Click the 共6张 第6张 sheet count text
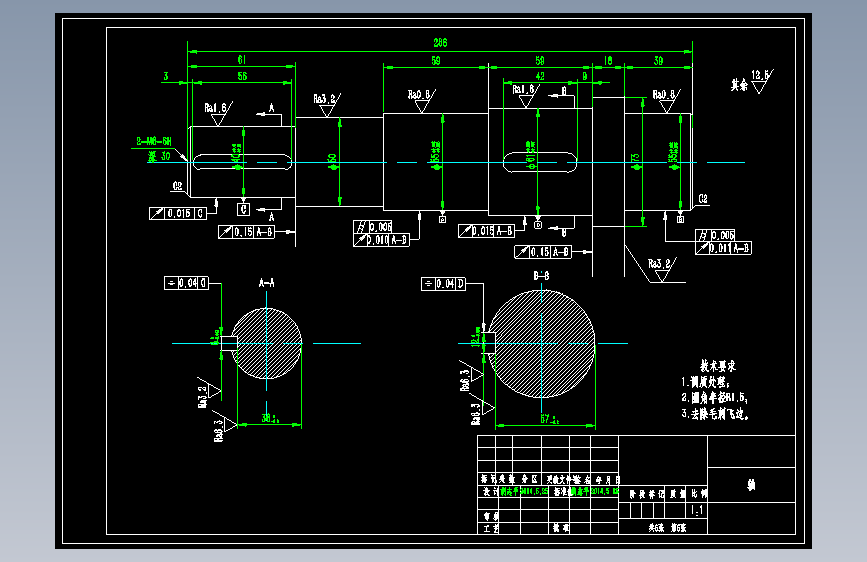This screenshot has height=562, width=867. [668, 528]
